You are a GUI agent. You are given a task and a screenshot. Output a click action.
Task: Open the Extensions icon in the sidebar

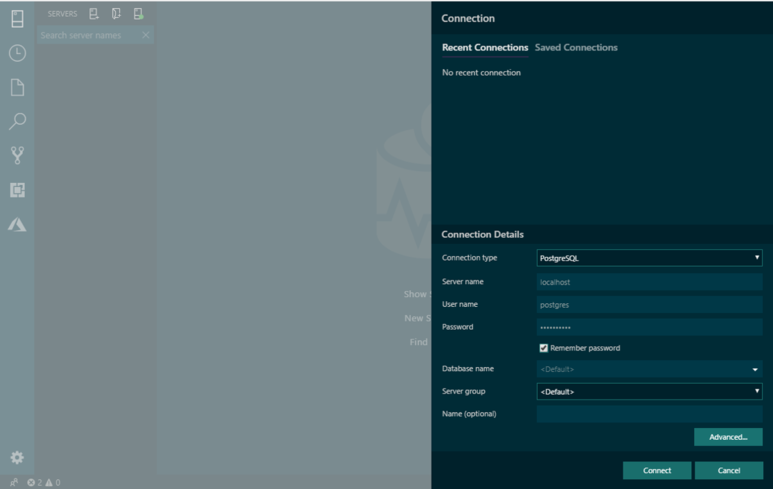[17, 190]
